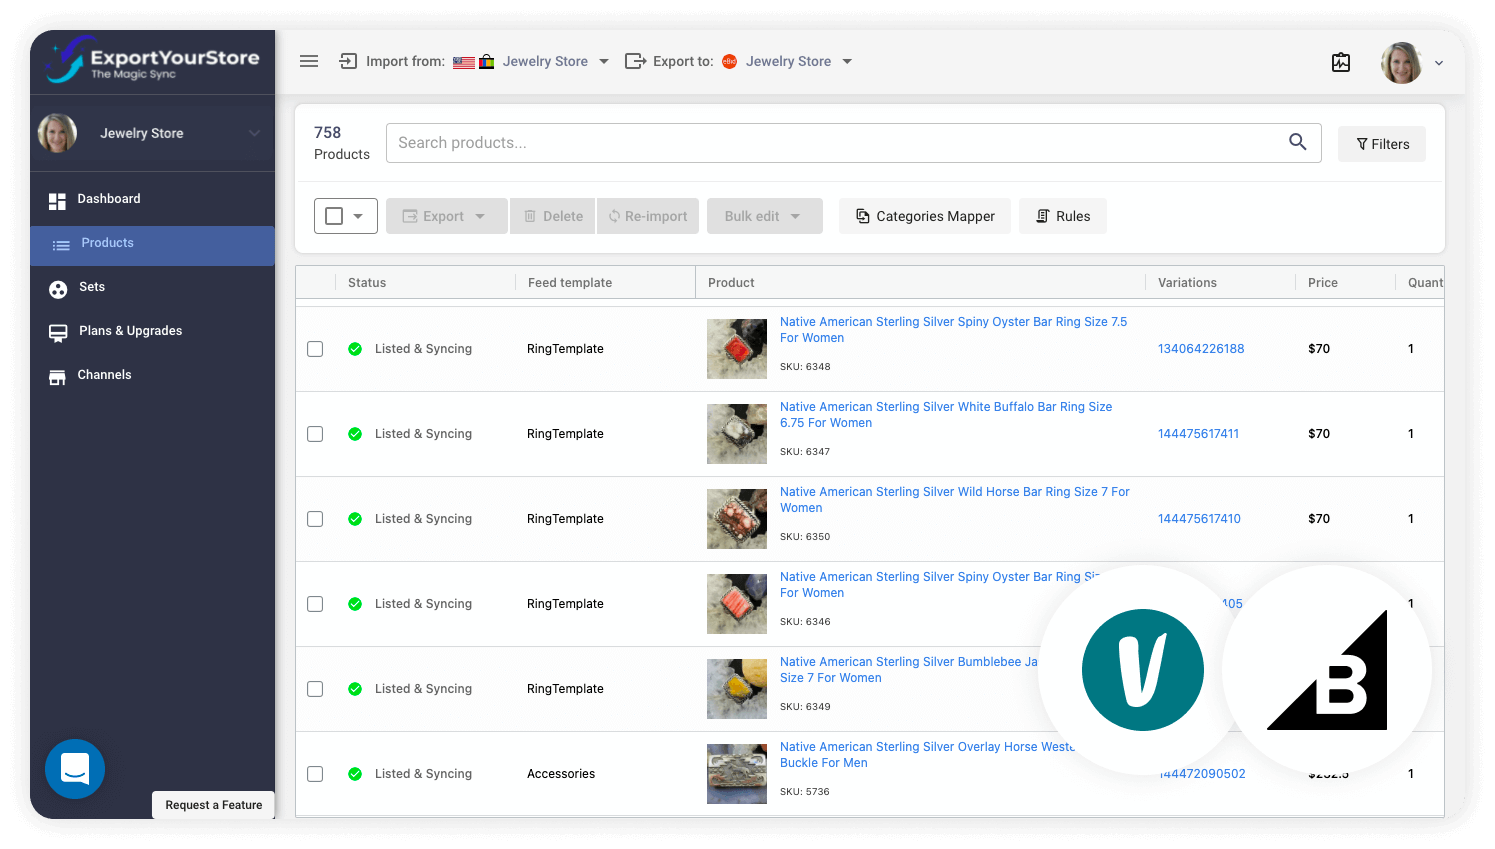Click the Delete icon in the toolbar

pyautogui.click(x=552, y=215)
